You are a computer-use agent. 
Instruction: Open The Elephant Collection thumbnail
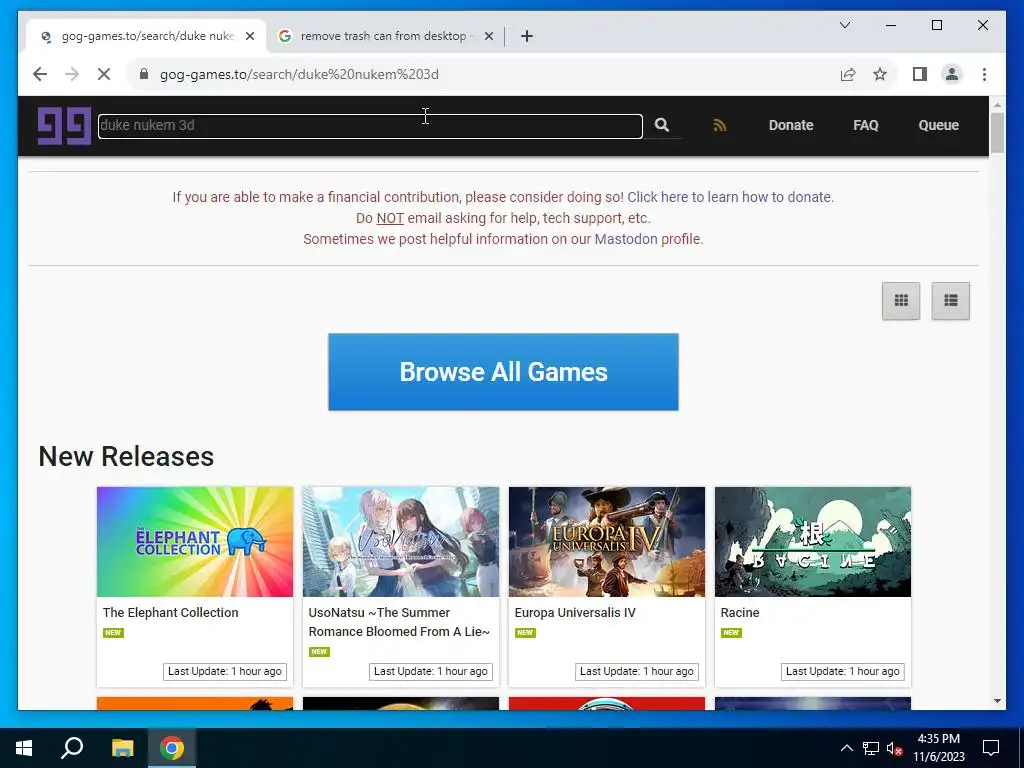[x=195, y=541]
